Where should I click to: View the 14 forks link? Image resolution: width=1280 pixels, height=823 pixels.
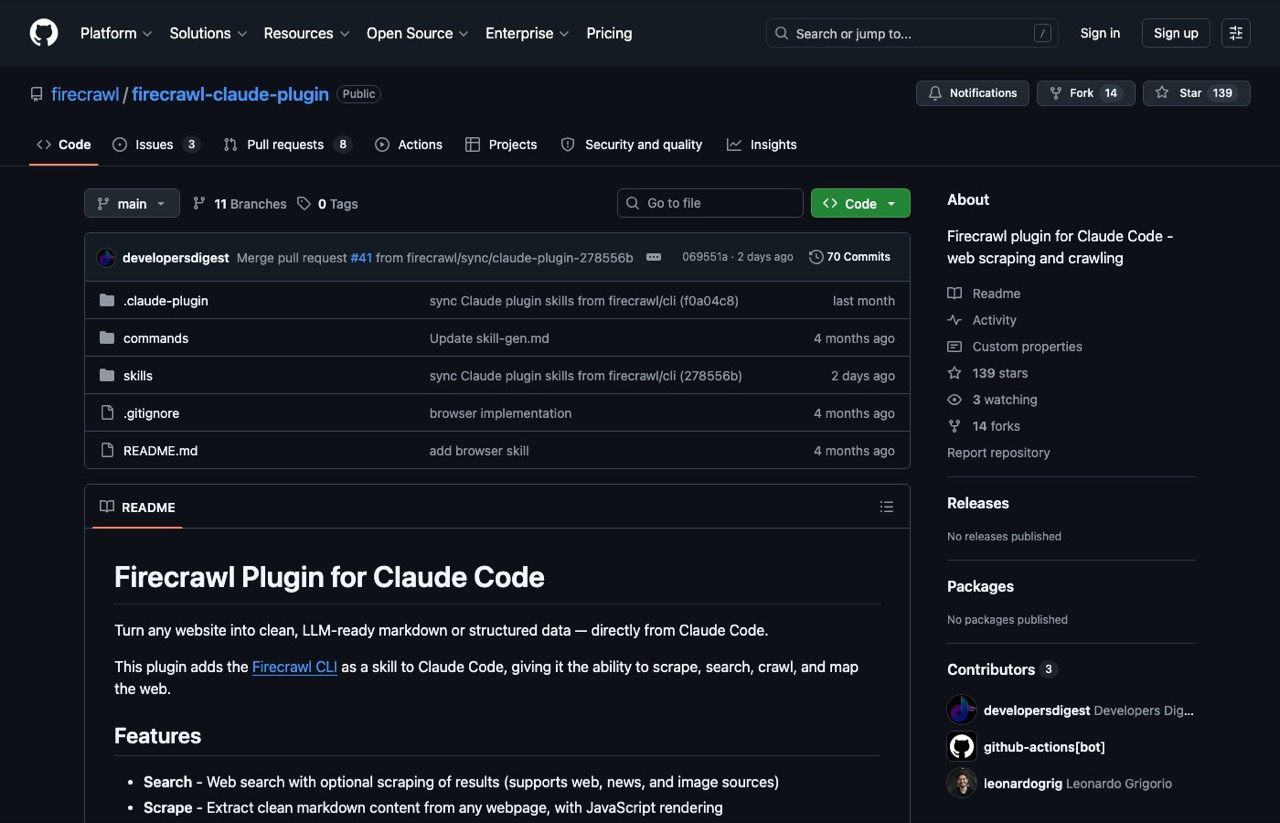click(985, 426)
